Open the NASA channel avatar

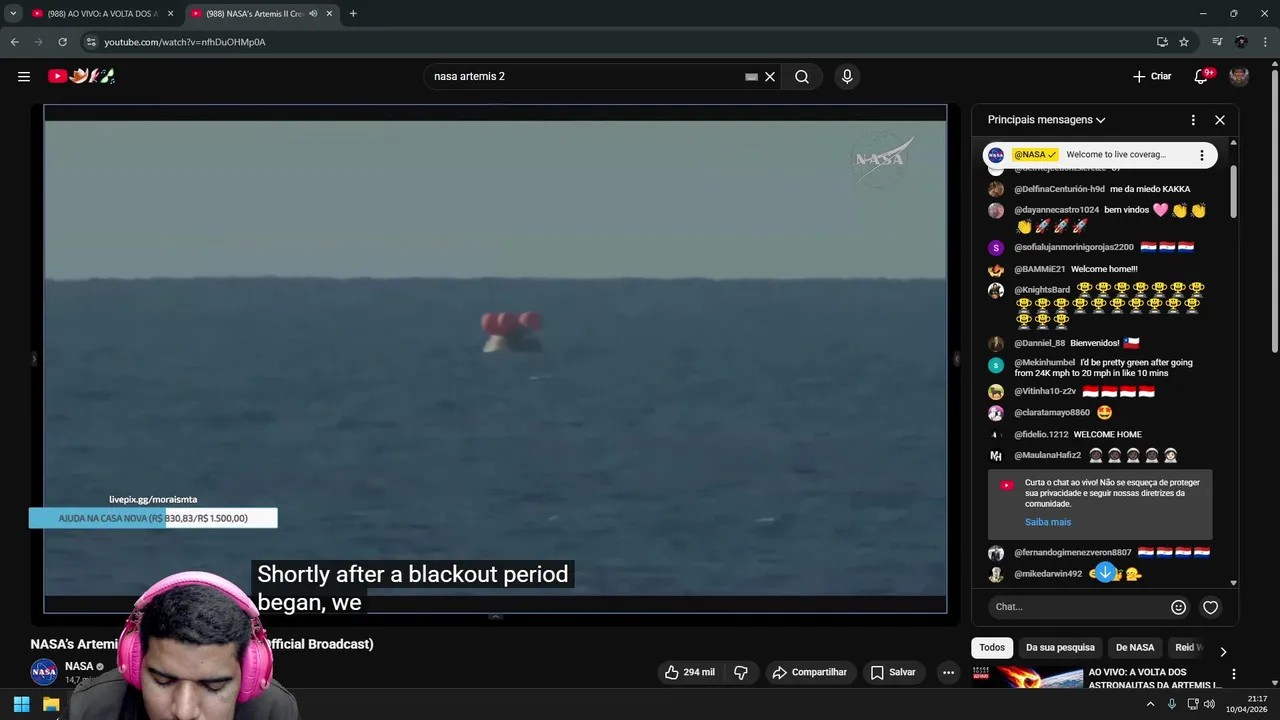pyautogui.click(x=44, y=673)
